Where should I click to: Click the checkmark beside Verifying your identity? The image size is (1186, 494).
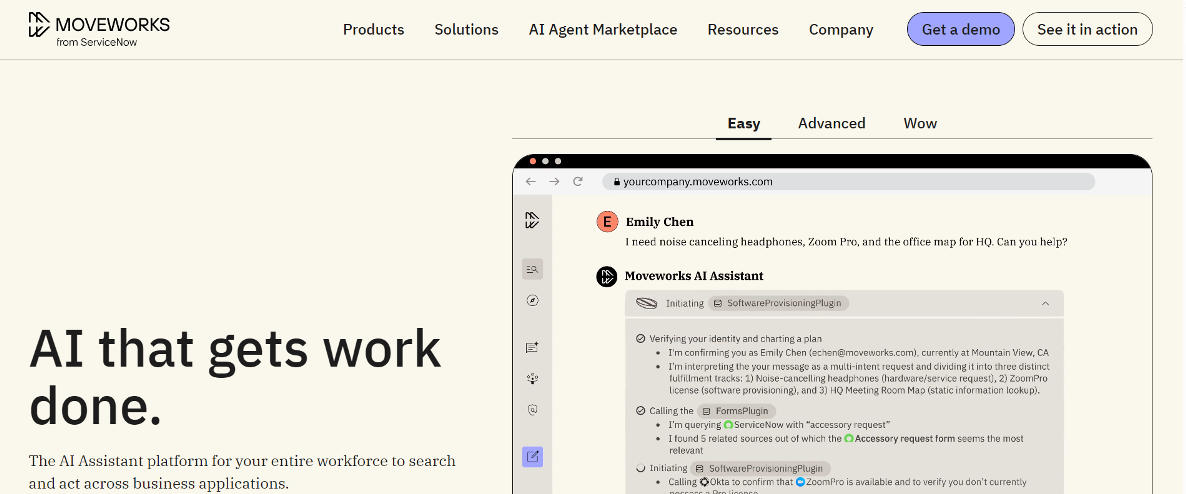coord(641,339)
